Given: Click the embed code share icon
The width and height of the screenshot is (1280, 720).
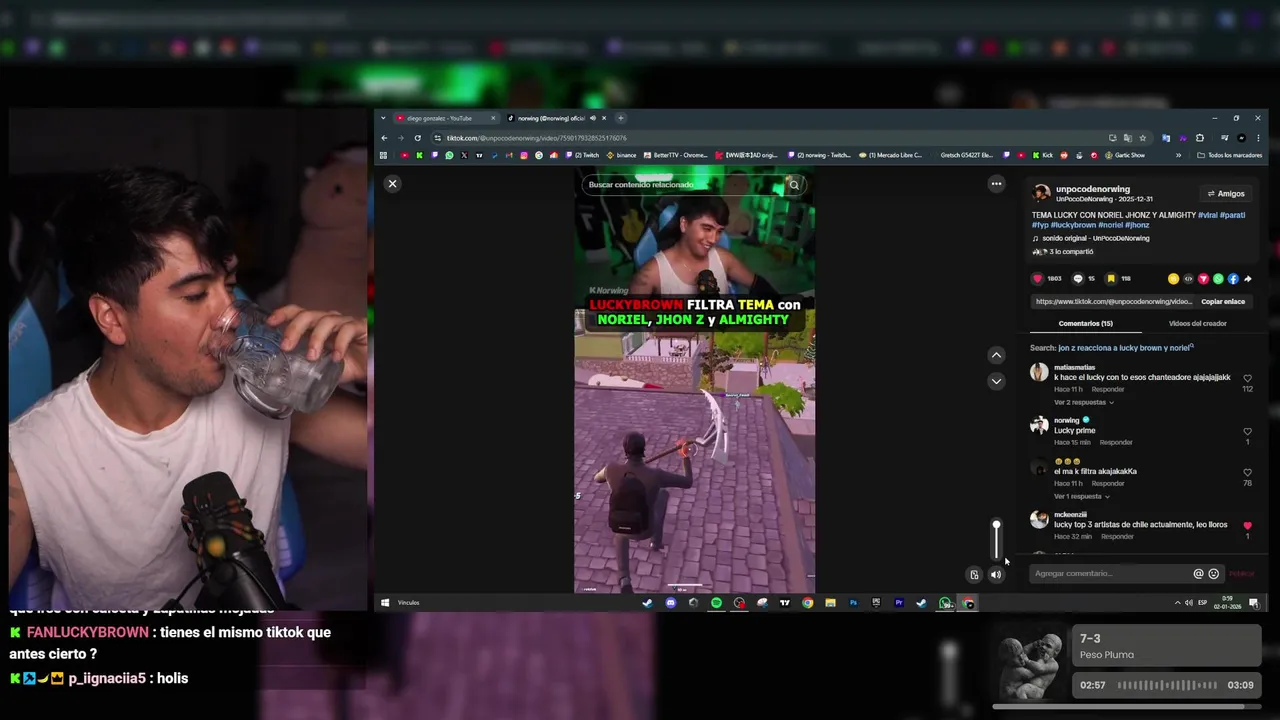Looking at the screenshot, I should tap(1188, 279).
